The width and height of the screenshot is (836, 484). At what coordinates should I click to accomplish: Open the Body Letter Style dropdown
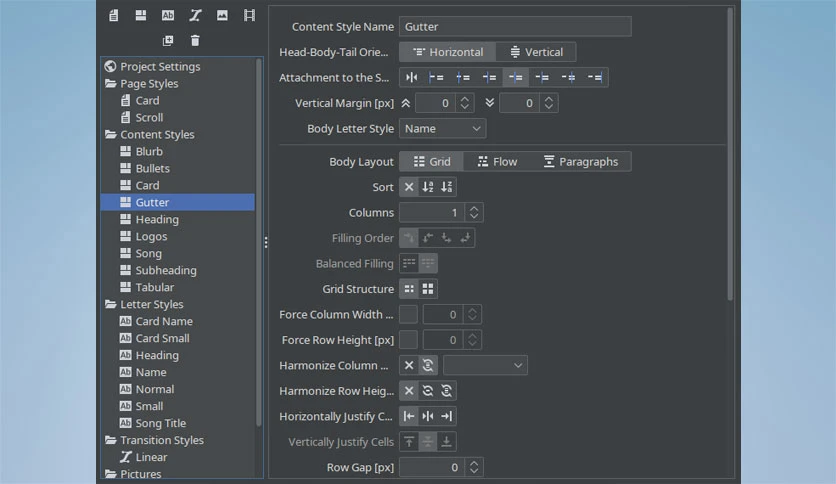443,128
